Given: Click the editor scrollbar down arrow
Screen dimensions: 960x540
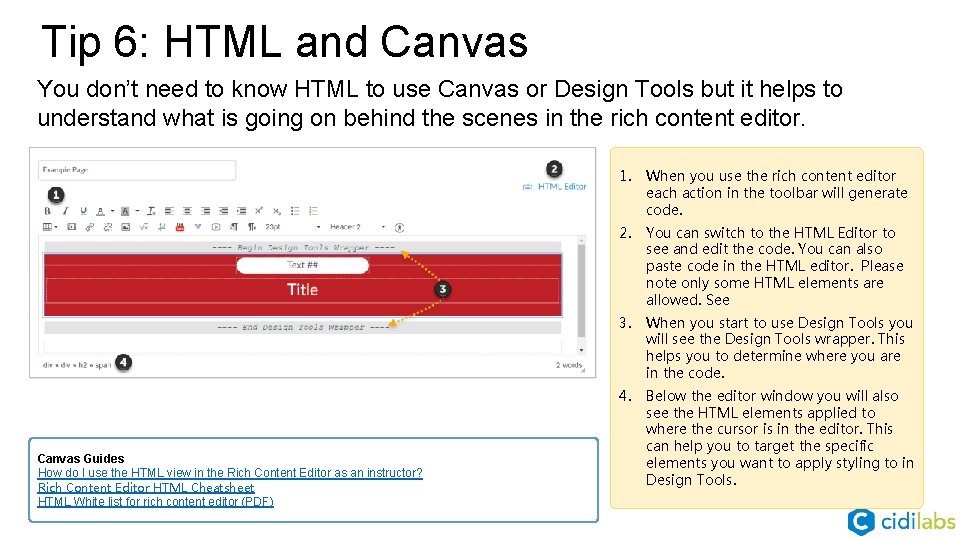Looking at the screenshot, I should (581, 350).
